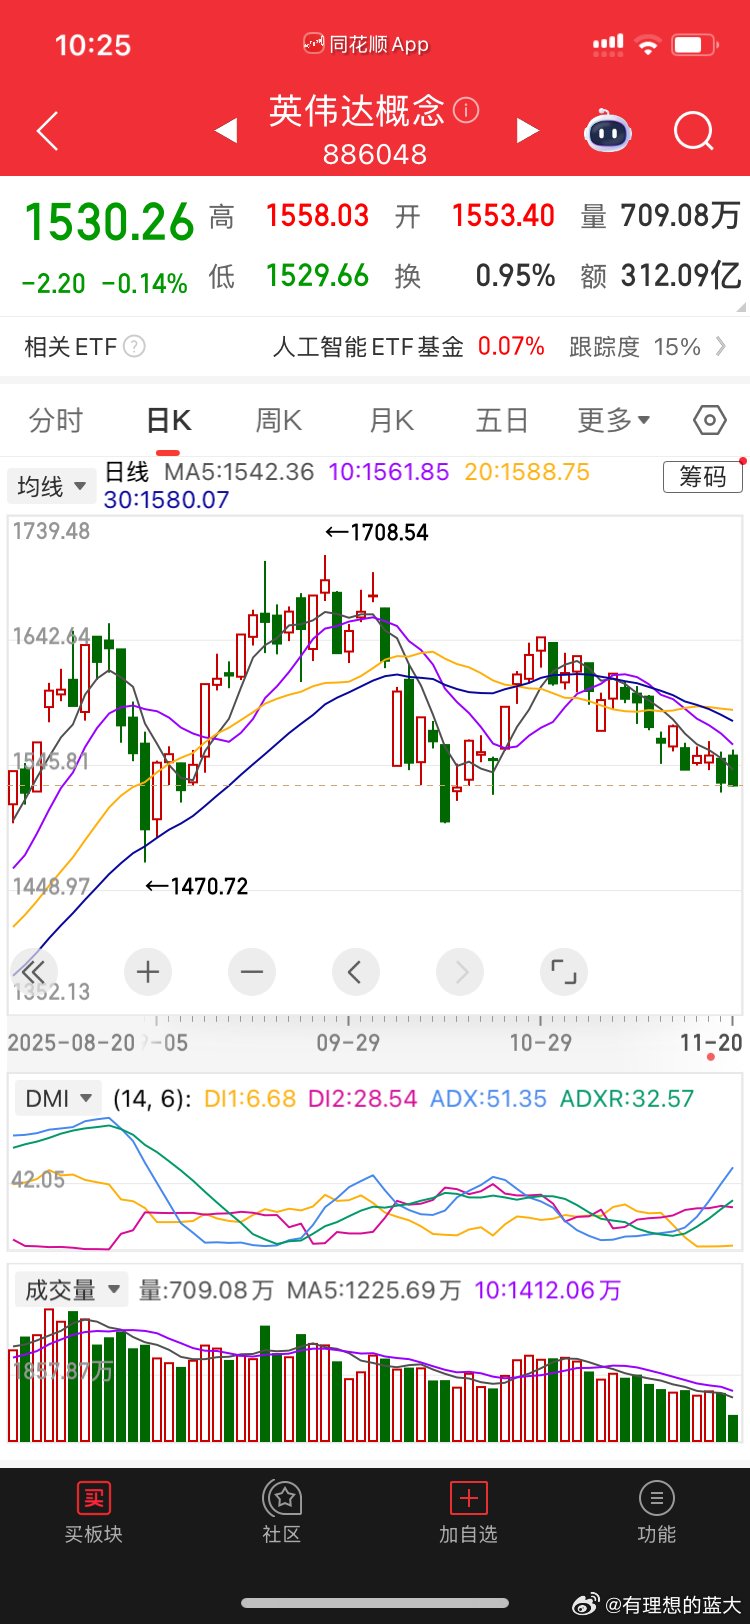750x1624 pixels.
Task: Switch to previous sector with left triangle
Action: point(226,130)
